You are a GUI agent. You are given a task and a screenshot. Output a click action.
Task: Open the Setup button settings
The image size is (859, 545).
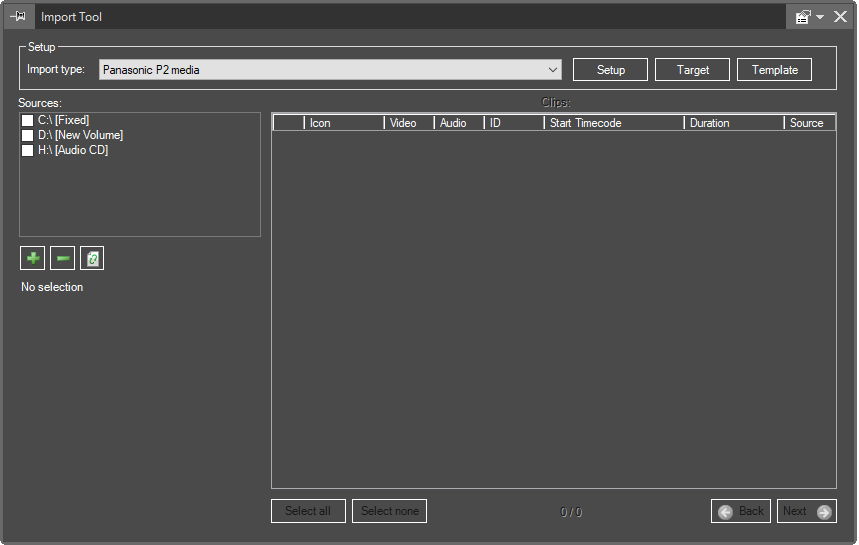[x=610, y=70]
